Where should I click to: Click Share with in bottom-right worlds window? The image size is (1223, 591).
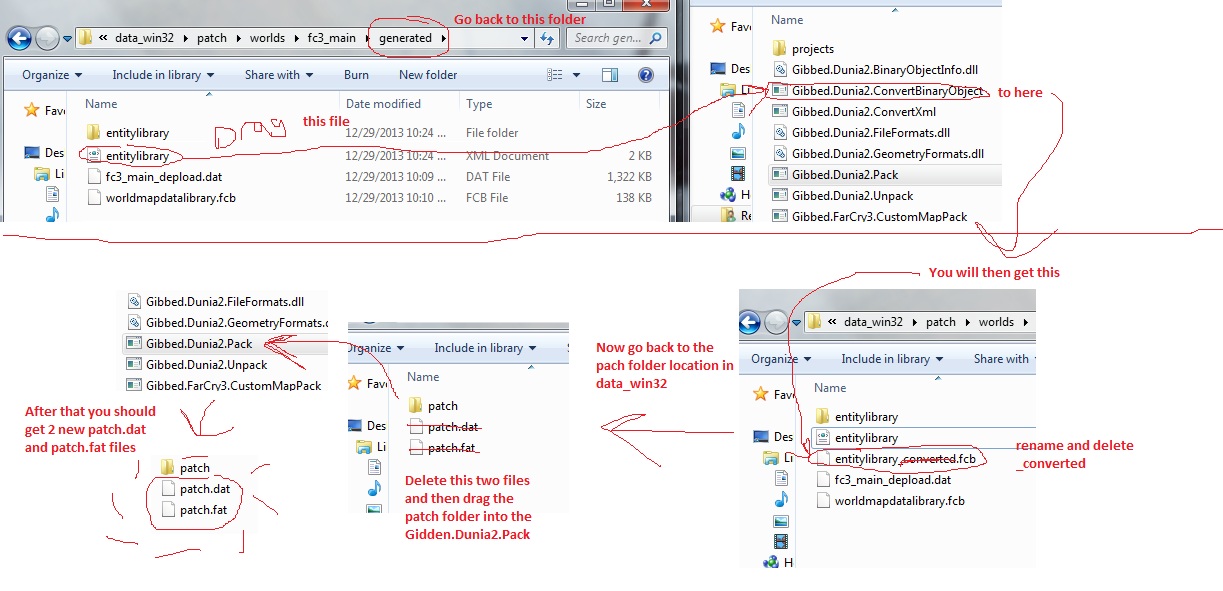[x=1001, y=359]
